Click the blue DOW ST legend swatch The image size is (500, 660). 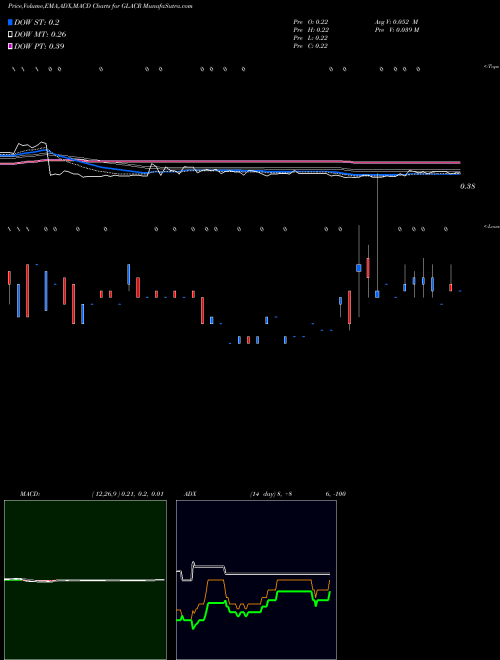coord(10,23)
